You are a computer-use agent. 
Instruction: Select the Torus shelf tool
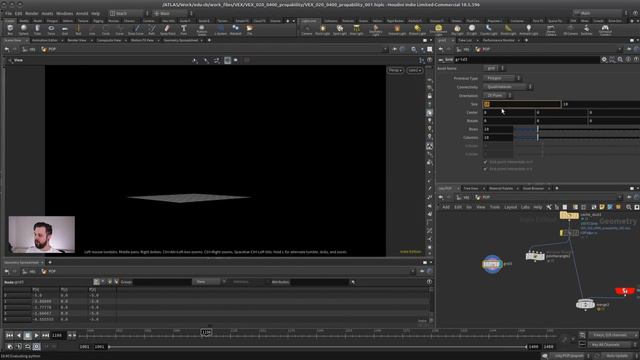click(x=51, y=29)
